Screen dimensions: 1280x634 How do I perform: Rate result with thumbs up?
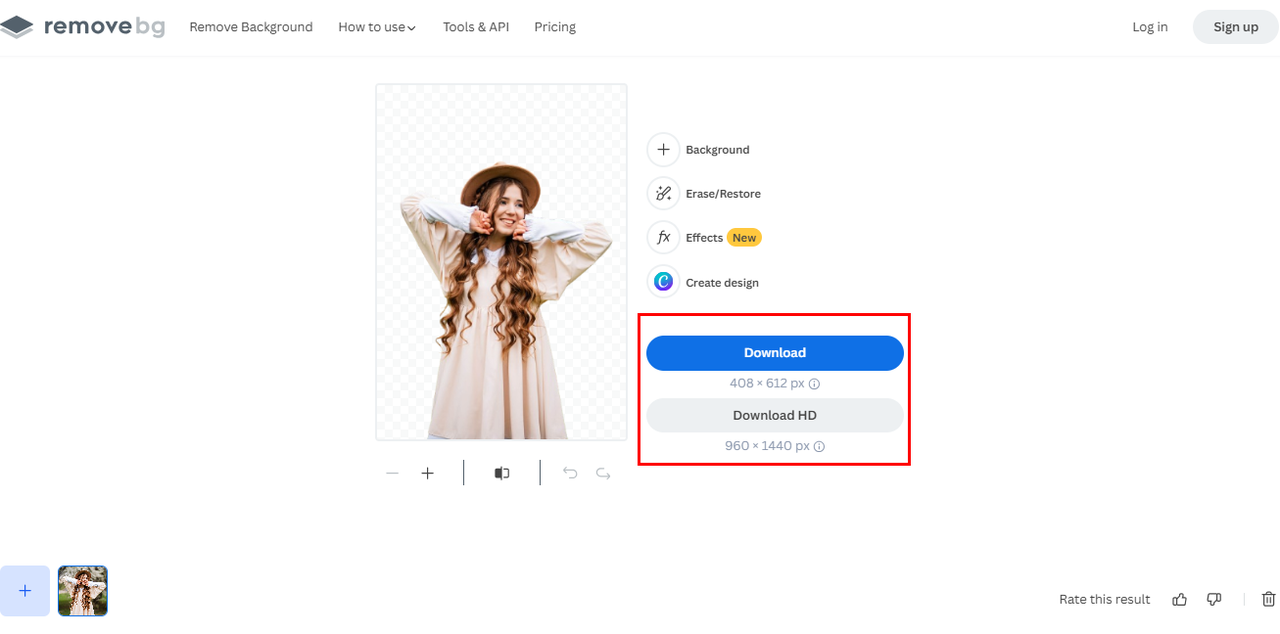1180,599
